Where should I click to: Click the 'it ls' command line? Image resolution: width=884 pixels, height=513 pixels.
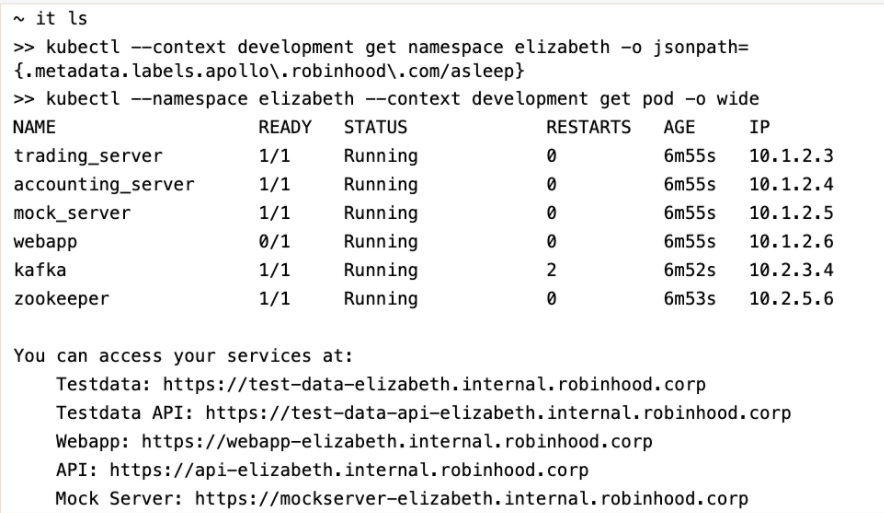[51, 19]
